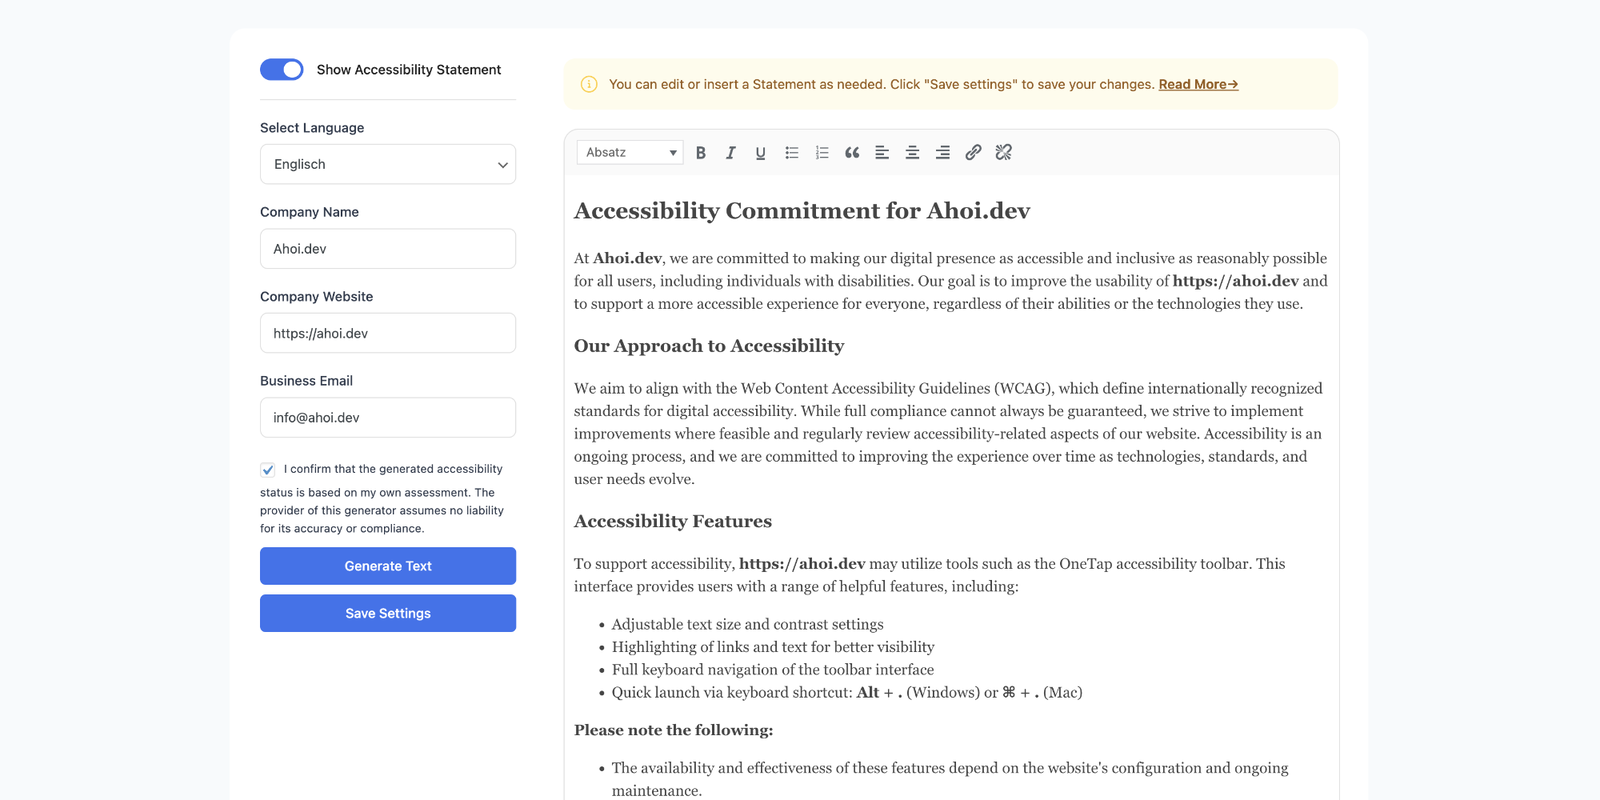1600x800 pixels.
Task: Toggle Show Accessibility Statement switch
Action: pyautogui.click(x=282, y=69)
